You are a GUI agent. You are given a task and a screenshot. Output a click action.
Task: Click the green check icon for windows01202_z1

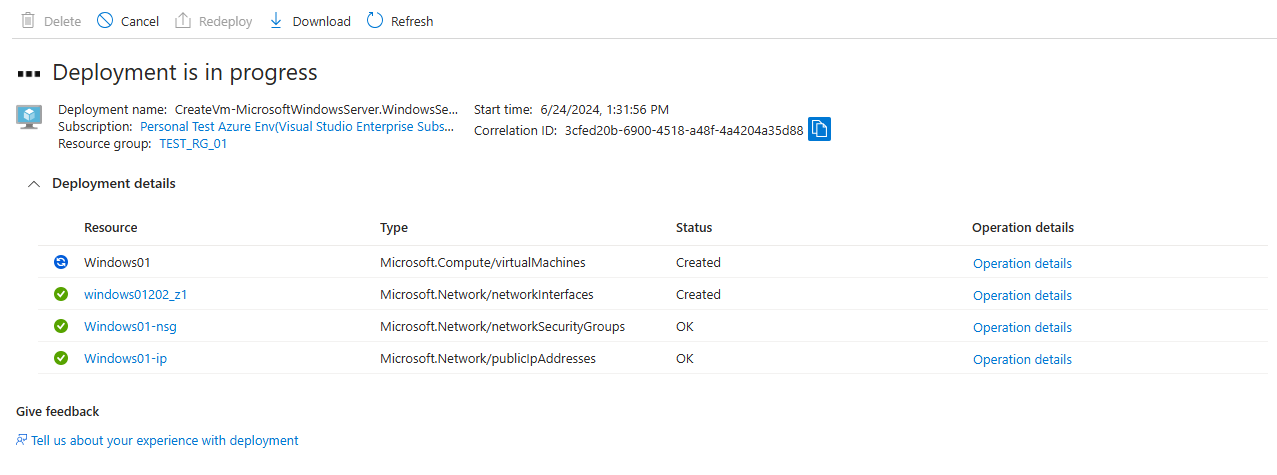[61, 294]
